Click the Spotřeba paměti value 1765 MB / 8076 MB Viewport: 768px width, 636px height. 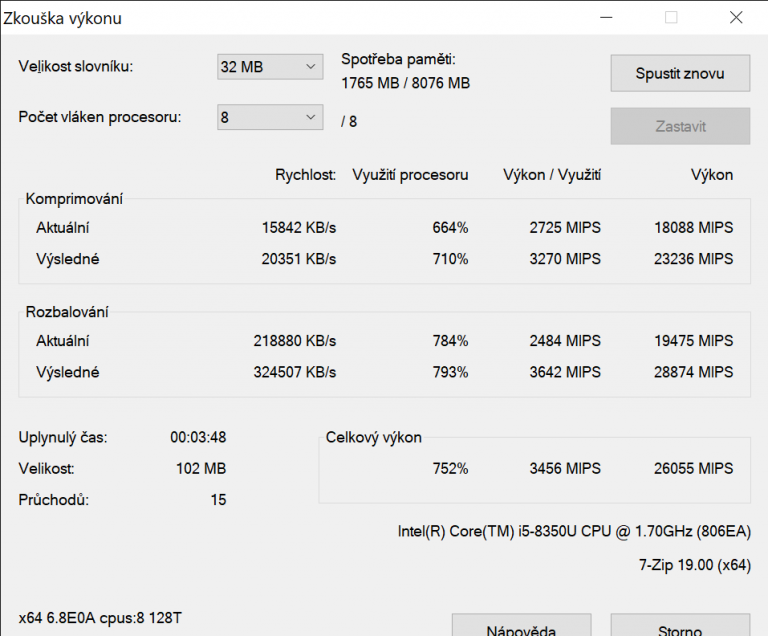405,83
